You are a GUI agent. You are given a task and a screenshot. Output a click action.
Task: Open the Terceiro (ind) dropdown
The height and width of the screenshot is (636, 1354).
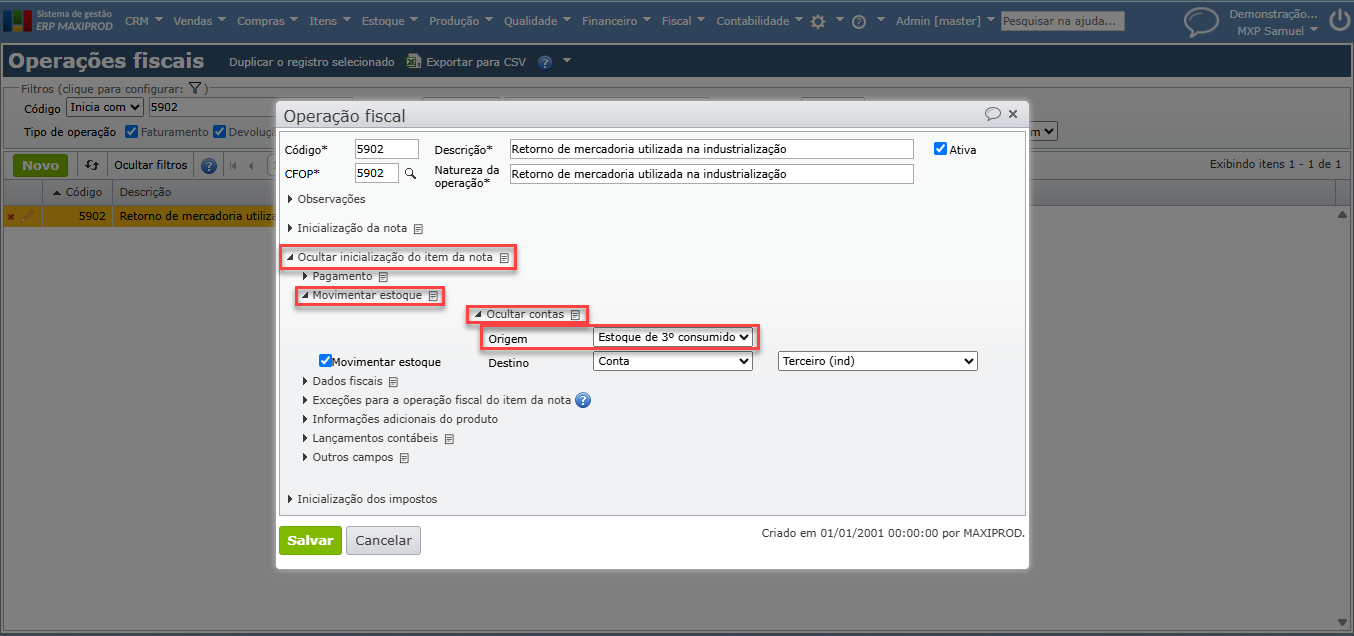pyautogui.click(x=878, y=361)
